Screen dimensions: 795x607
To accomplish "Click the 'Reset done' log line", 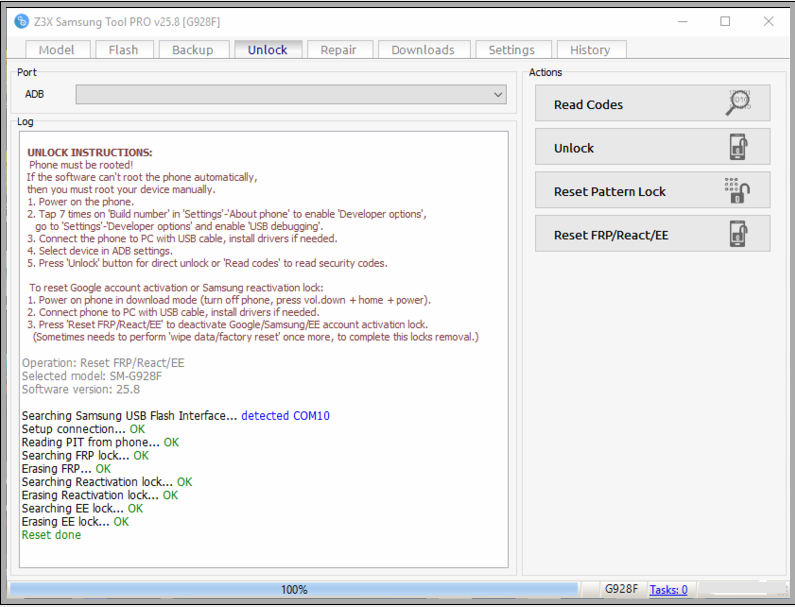I will click(51, 535).
